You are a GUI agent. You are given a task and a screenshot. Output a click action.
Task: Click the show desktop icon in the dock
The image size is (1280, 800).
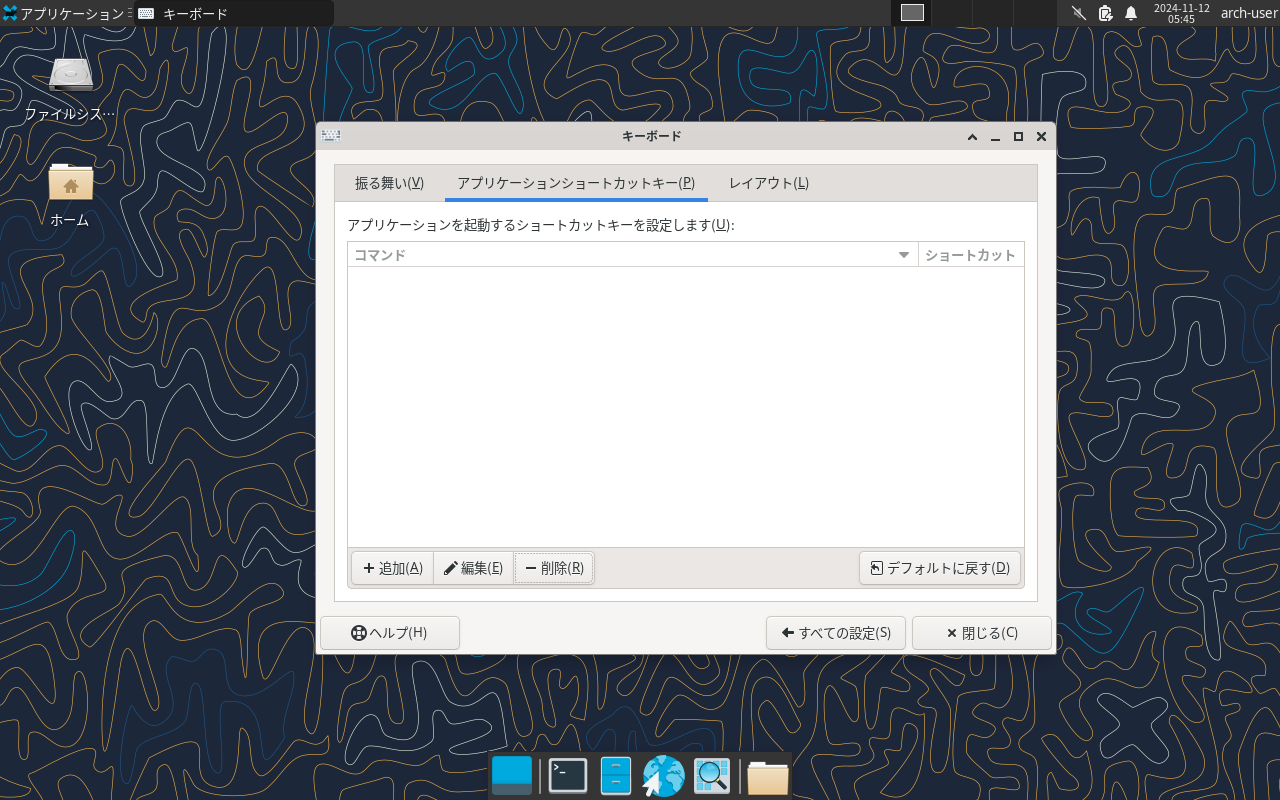511,775
